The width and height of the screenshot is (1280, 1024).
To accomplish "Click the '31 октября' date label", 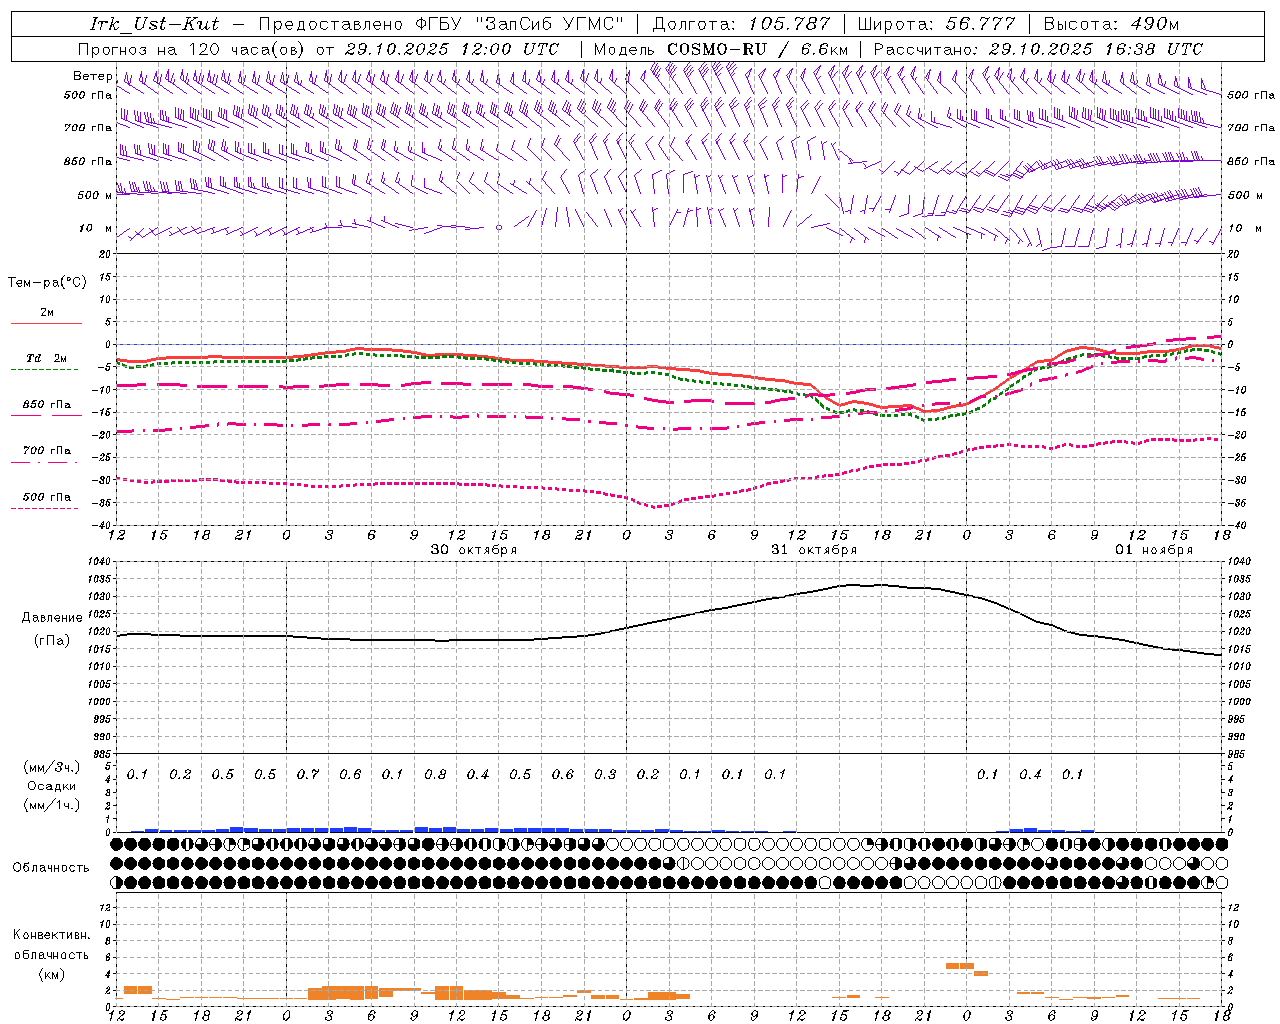I will point(814,550).
